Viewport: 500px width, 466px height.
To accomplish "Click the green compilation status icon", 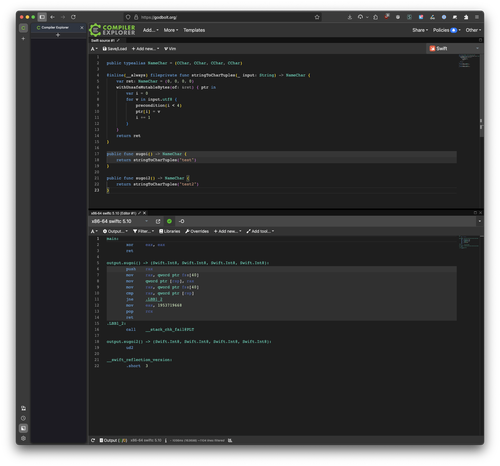I will [x=169, y=221].
